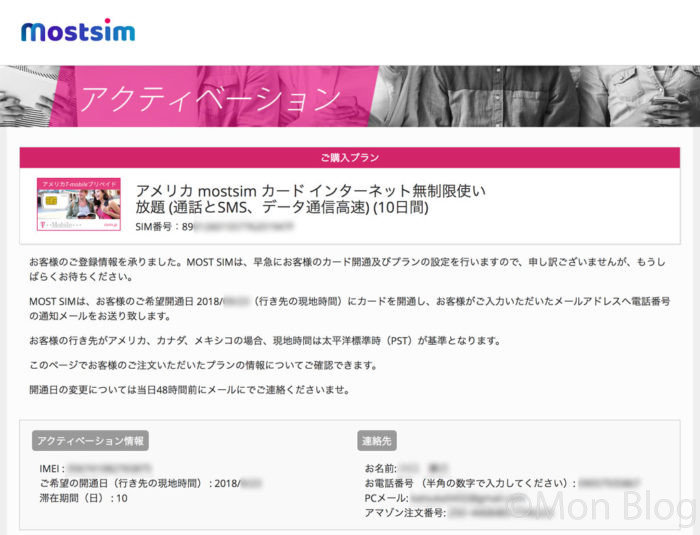Click the お名前 field value
Image resolution: width=700 pixels, height=535 pixels.
424,468
